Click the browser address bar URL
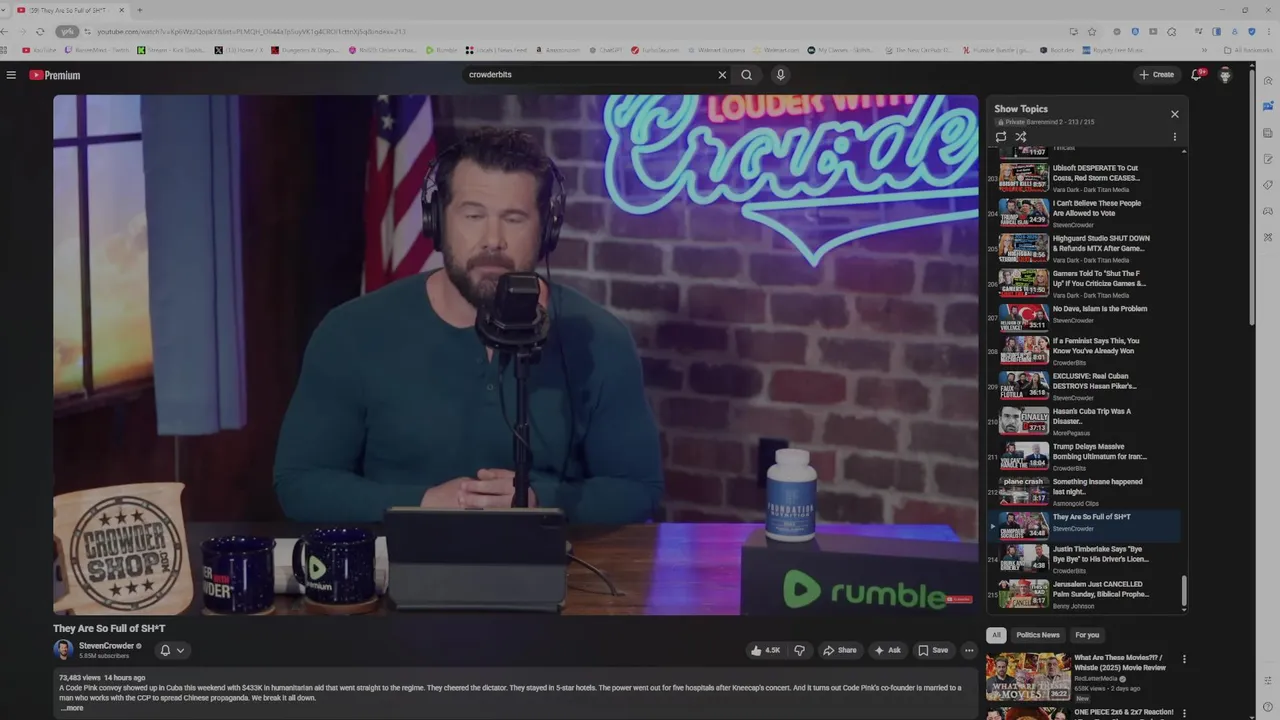 [x=251, y=31]
